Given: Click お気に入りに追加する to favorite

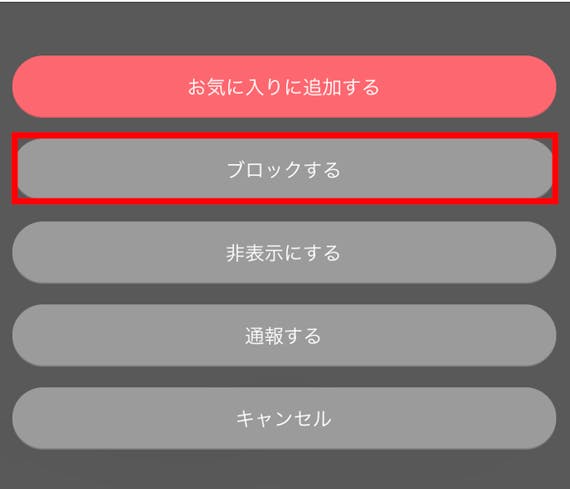Looking at the screenshot, I should coord(284,87).
